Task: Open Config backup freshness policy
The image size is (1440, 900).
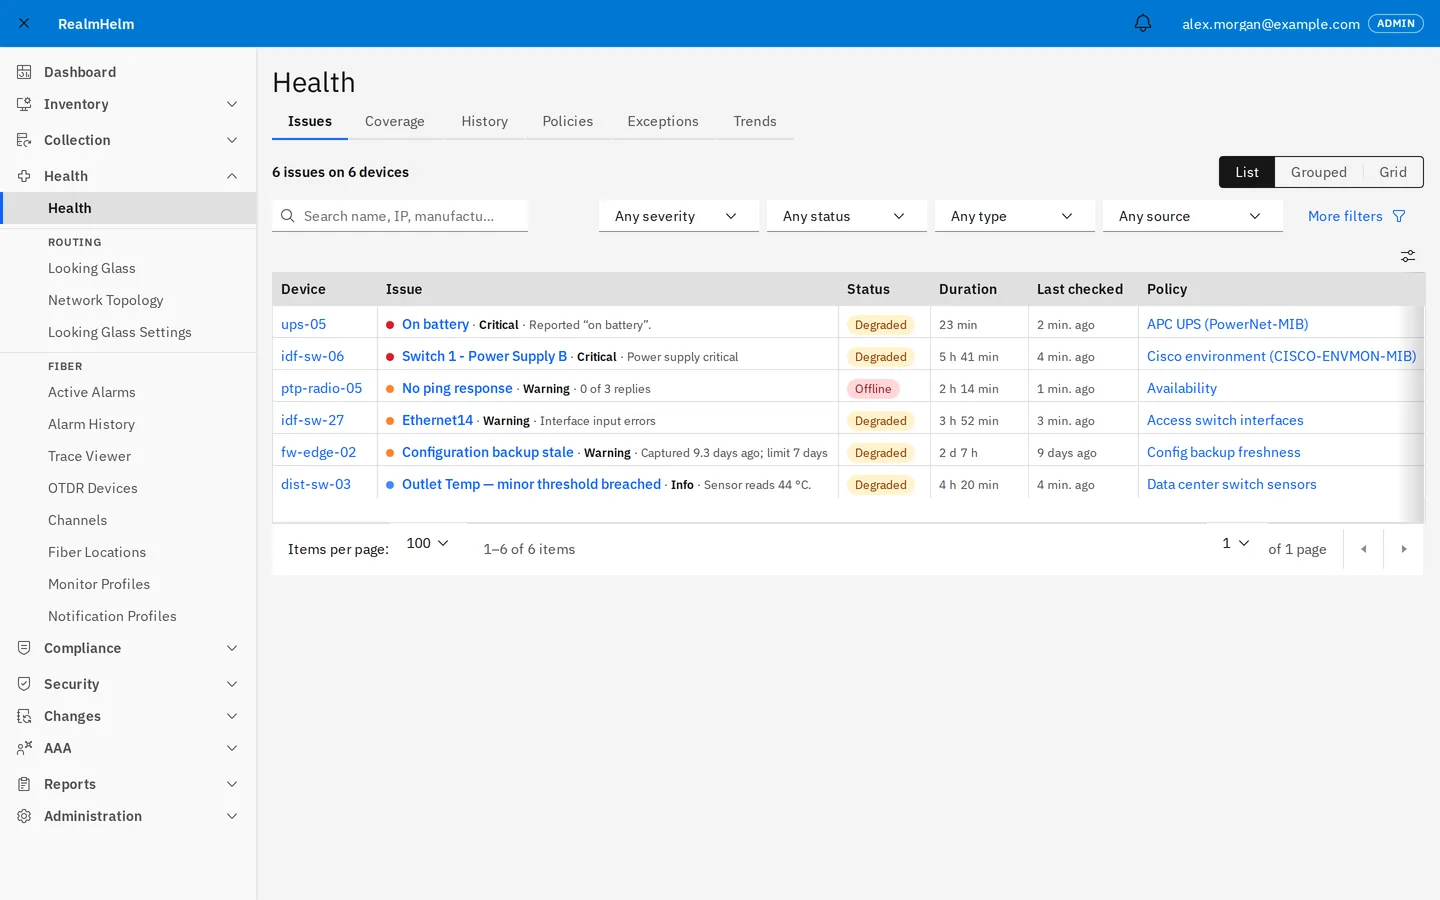Action: 1223,452
